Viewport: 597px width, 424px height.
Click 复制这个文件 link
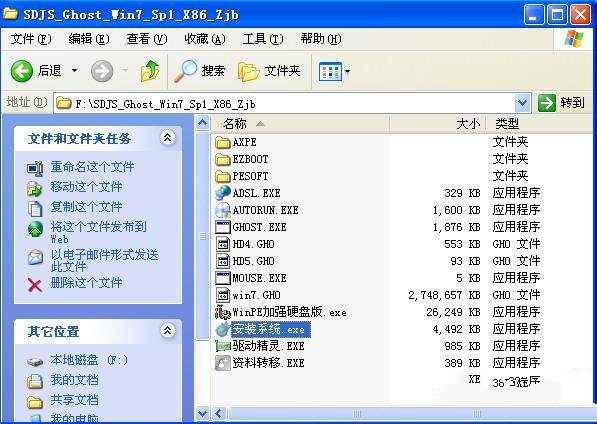pyautogui.click(x=86, y=207)
